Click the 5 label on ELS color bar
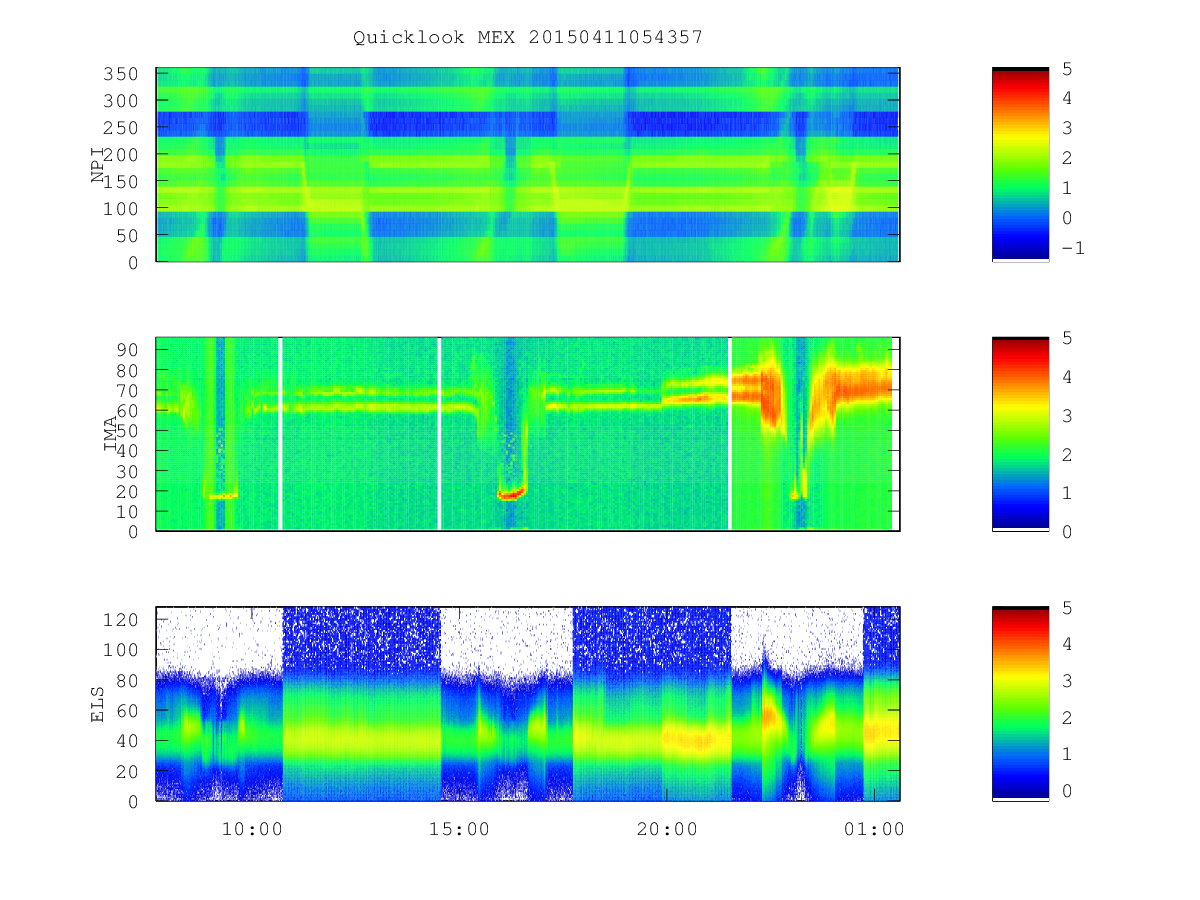Viewport: 1200px width, 900px height. tap(1067, 608)
